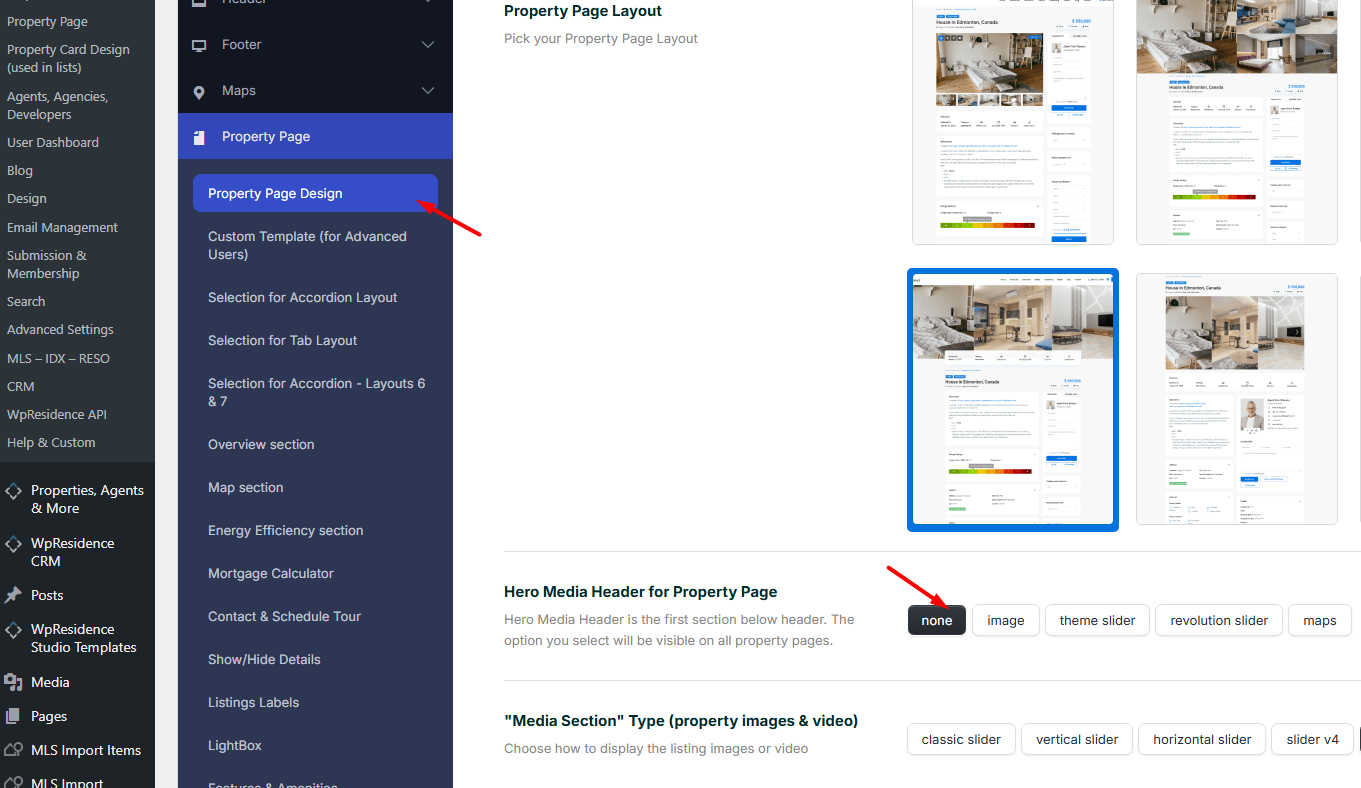1361x788 pixels.
Task: Click the Pages icon in sidebar
Action: point(13,716)
